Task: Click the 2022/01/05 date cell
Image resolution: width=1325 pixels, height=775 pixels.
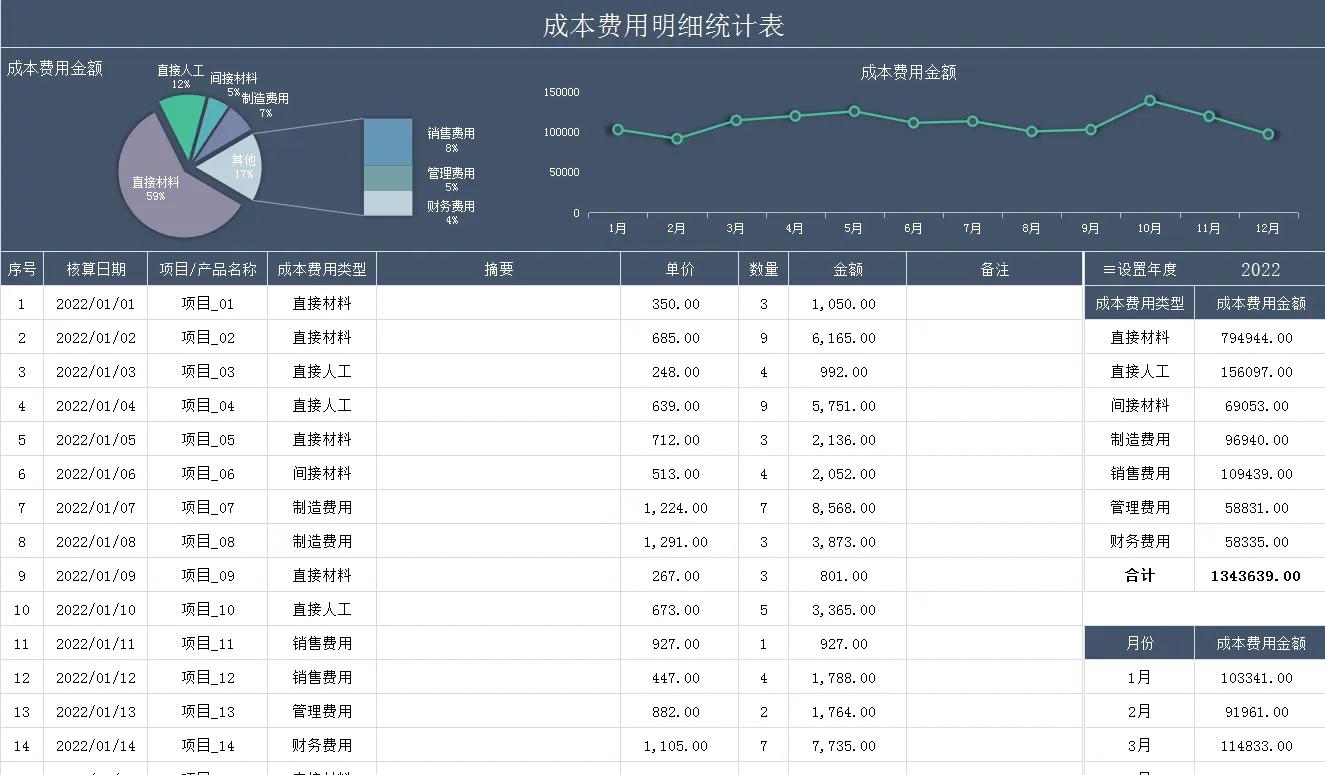Action: [x=95, y=439]
